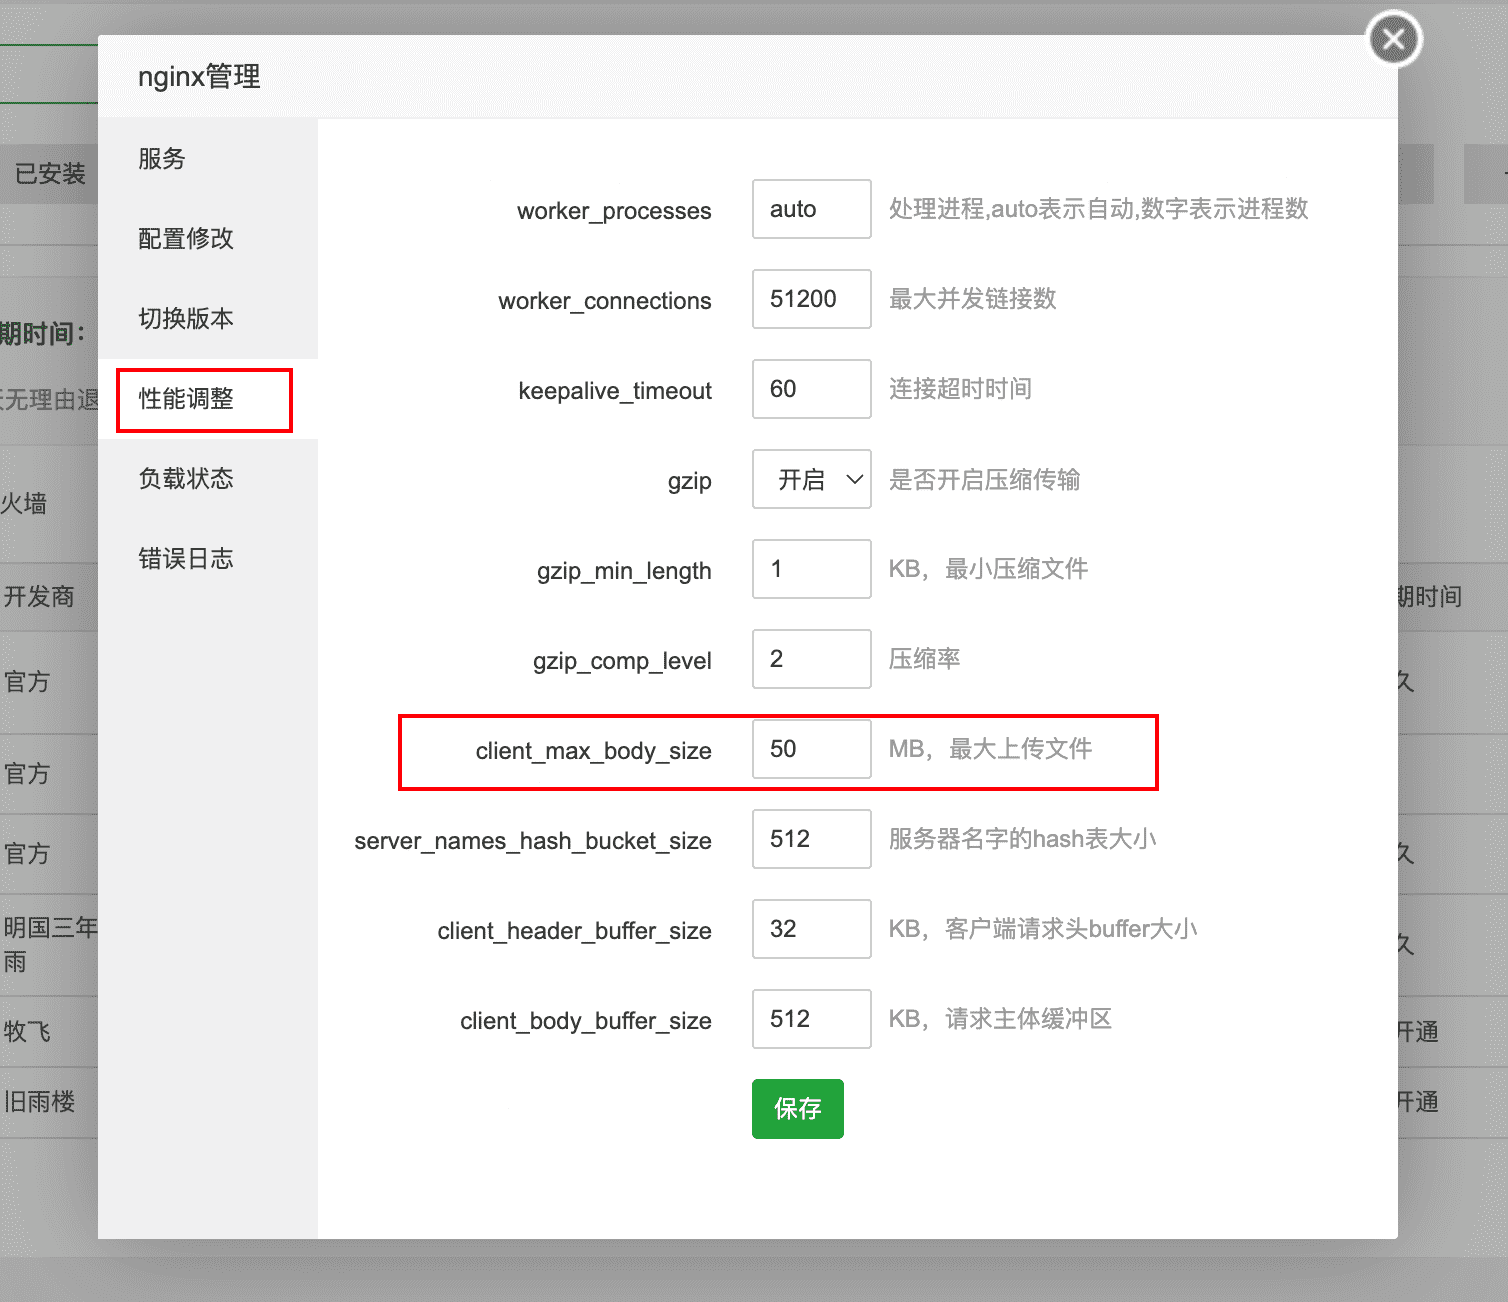Select the 性能调整 sidebar tab
Screen dimensions: 1508x1302
[x=184, y=398]
